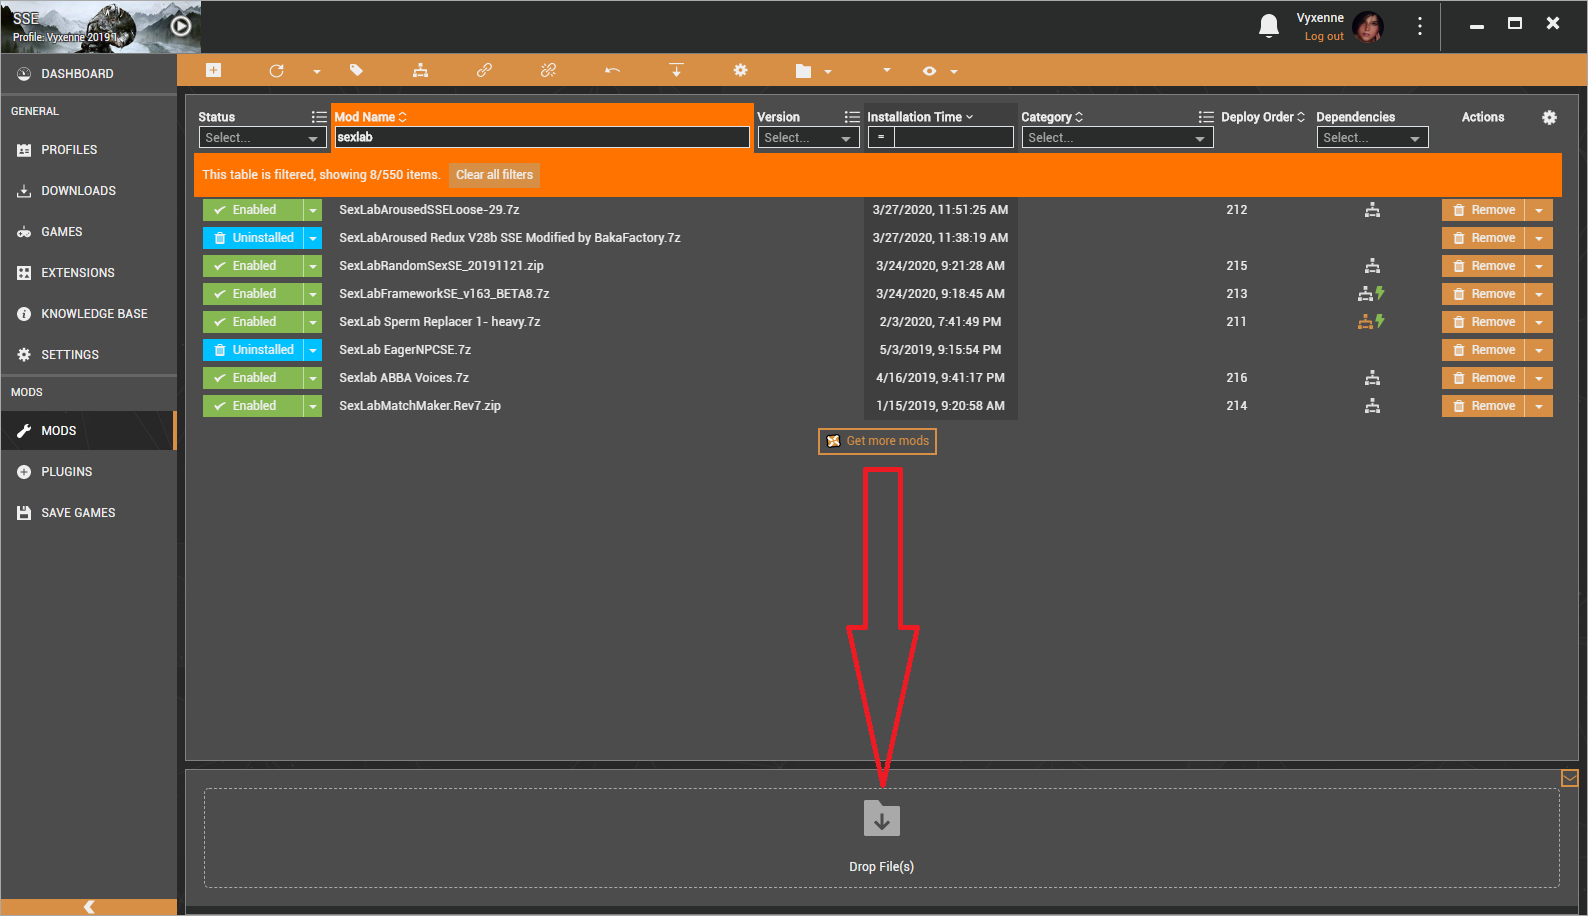Purge mods with the broken link icon
The height and width of the screenshot is (916, 1588).
pos(548,70)
